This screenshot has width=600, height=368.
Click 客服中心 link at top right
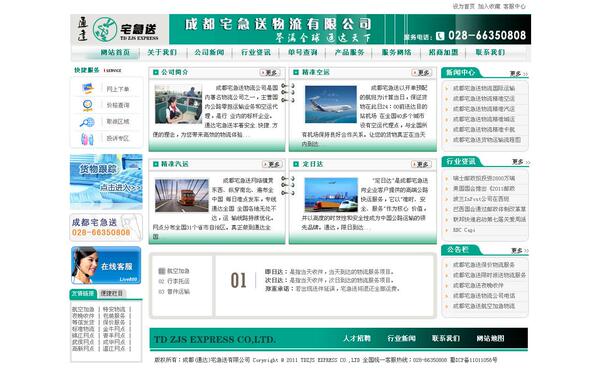coord(514,7)
